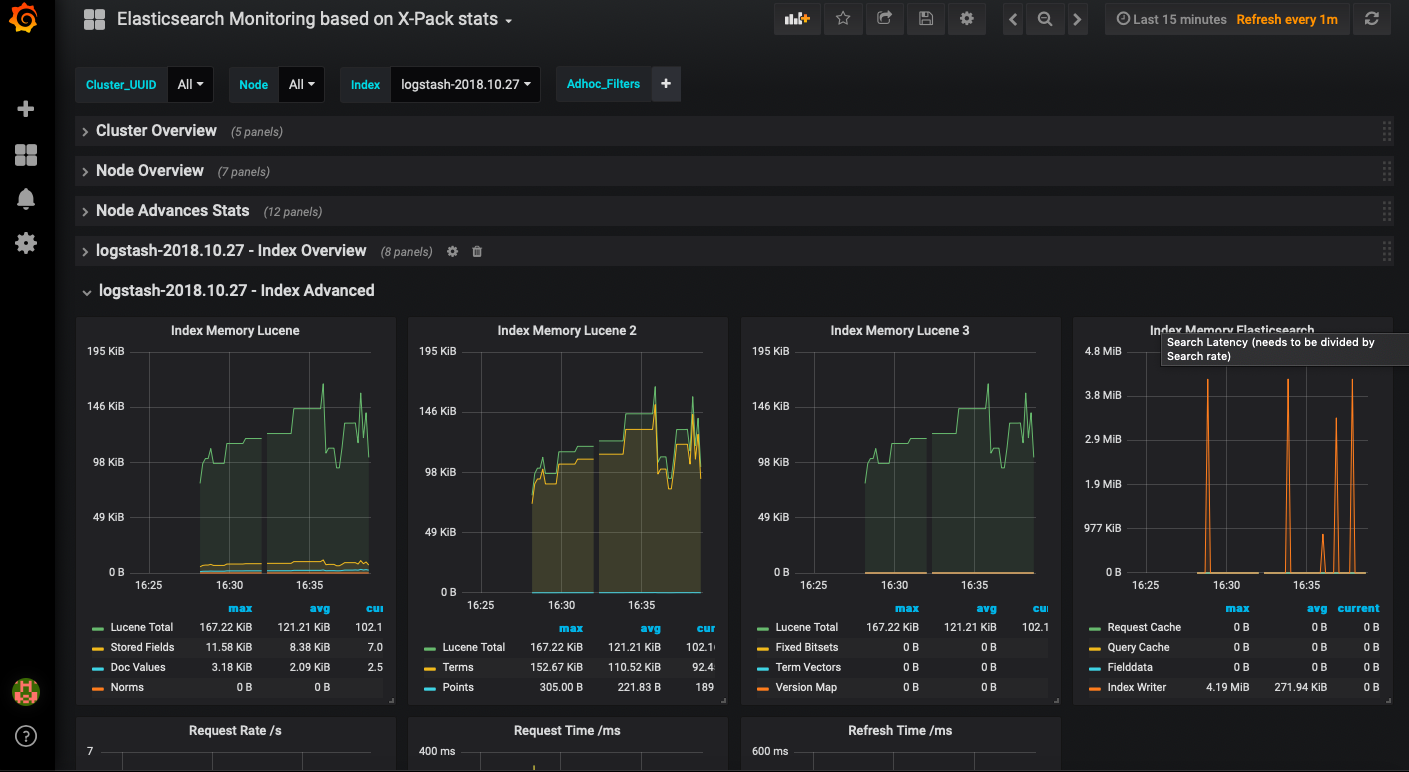Open Configuration gear icon in sidebar
The height and width of the screenshot is (772, 1409).
pos(26,243)
